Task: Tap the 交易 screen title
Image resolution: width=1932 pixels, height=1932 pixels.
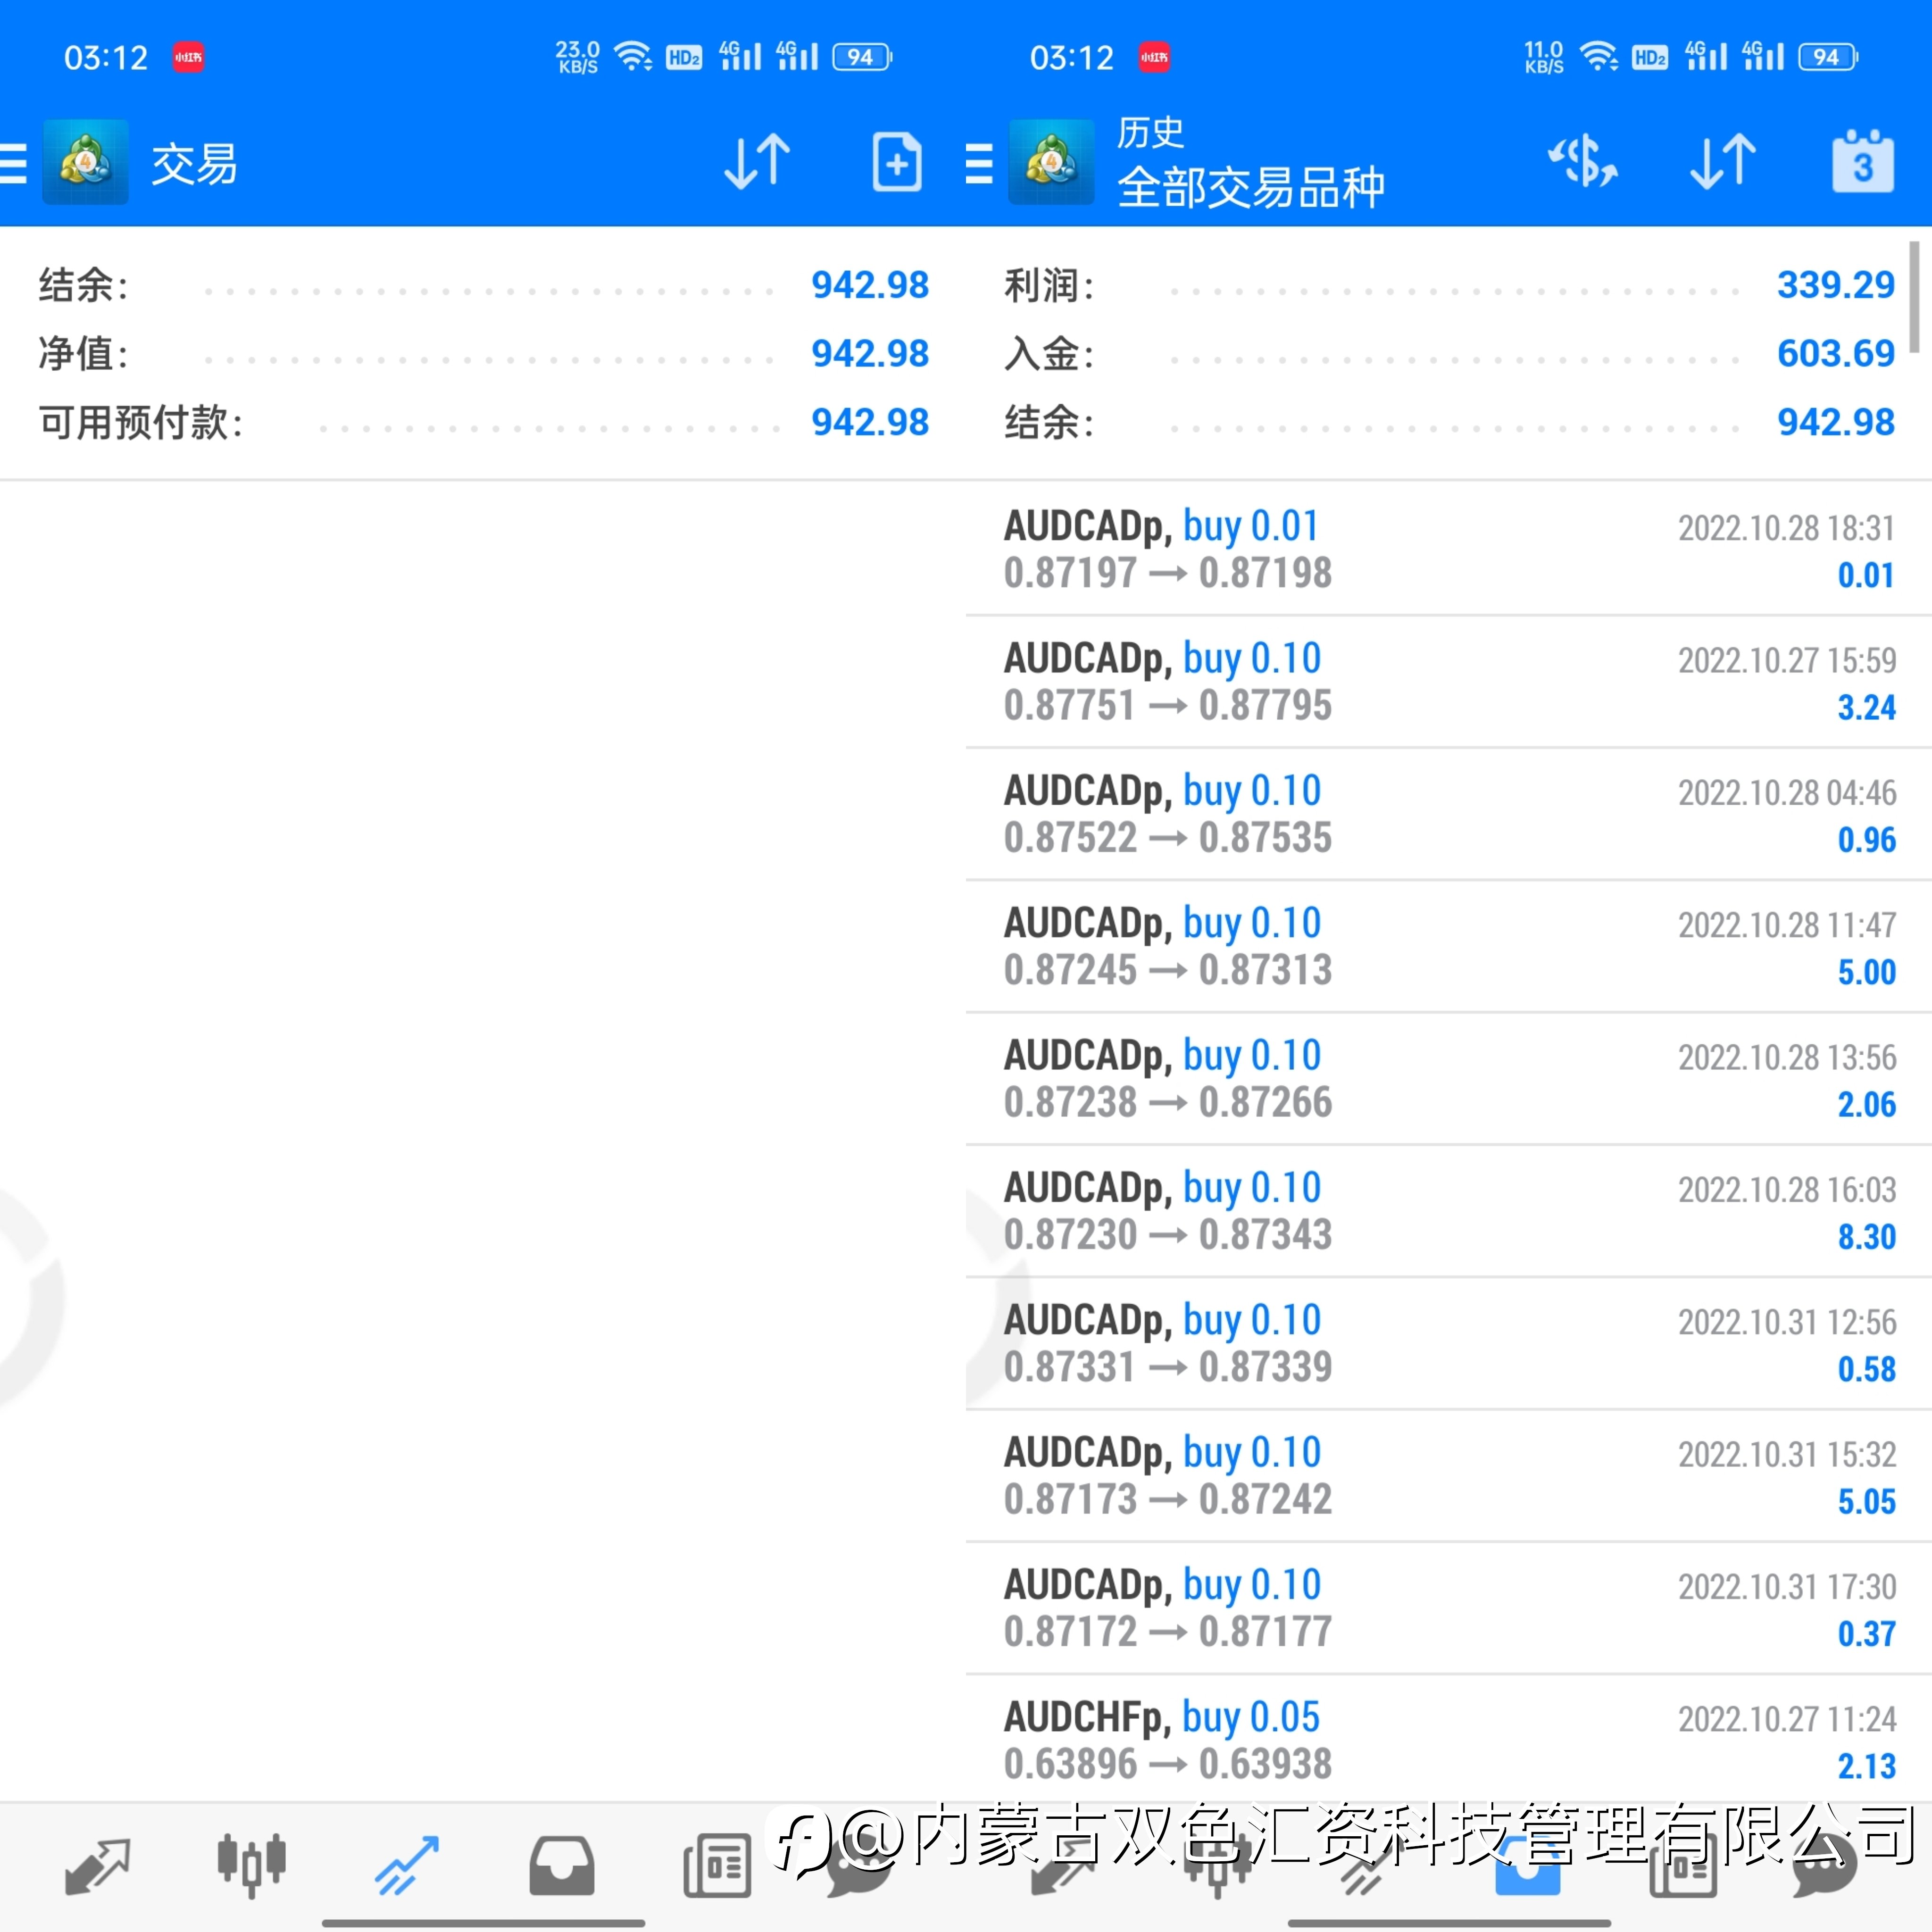Action: [x=194, y=164]
